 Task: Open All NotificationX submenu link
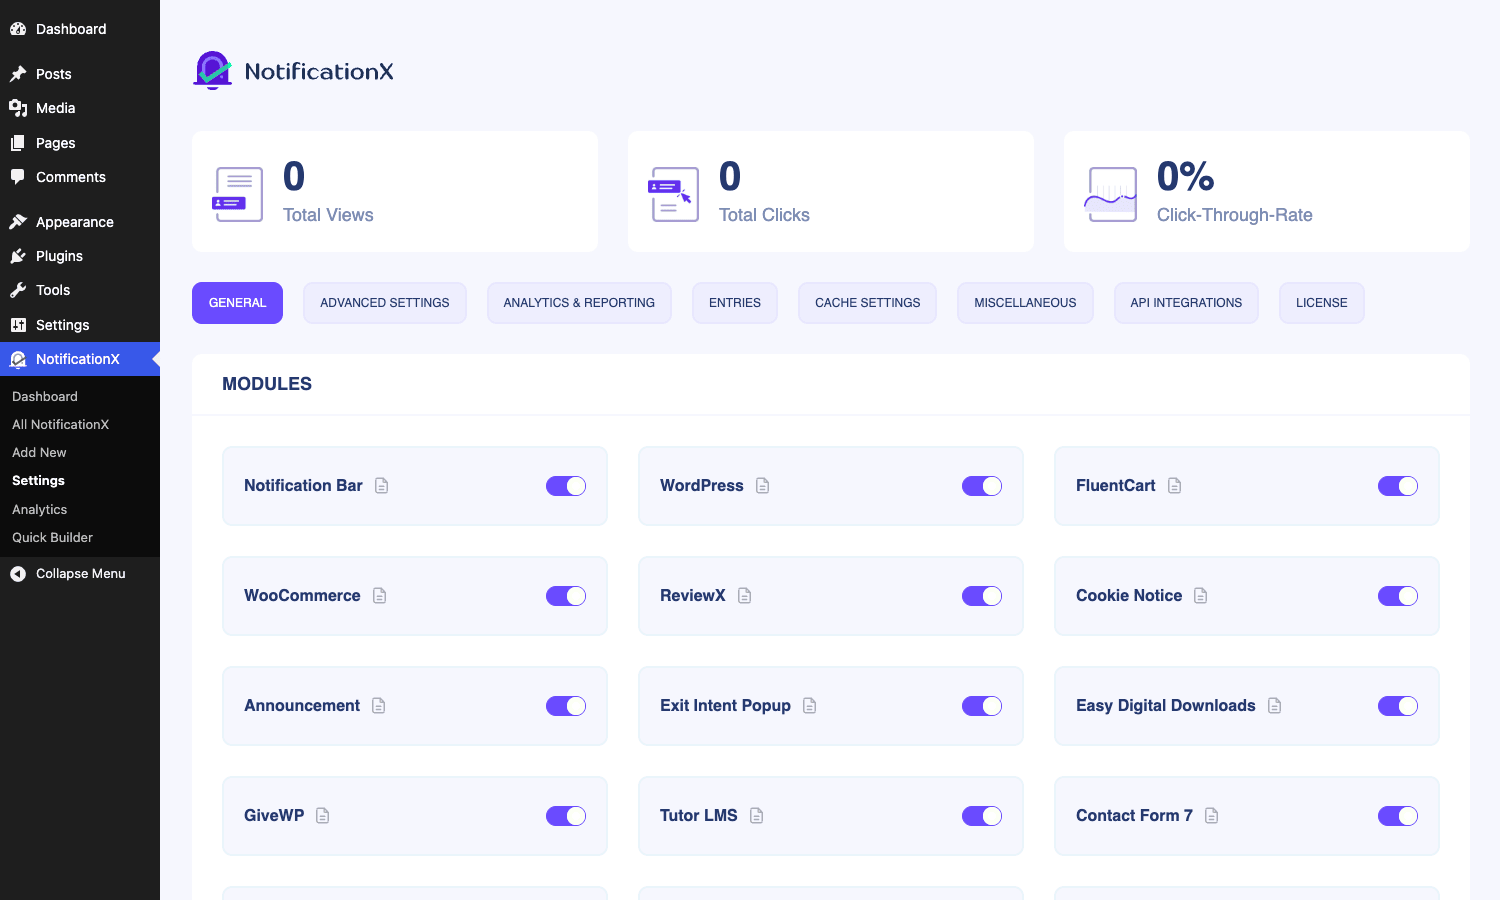tap(60, 425)
